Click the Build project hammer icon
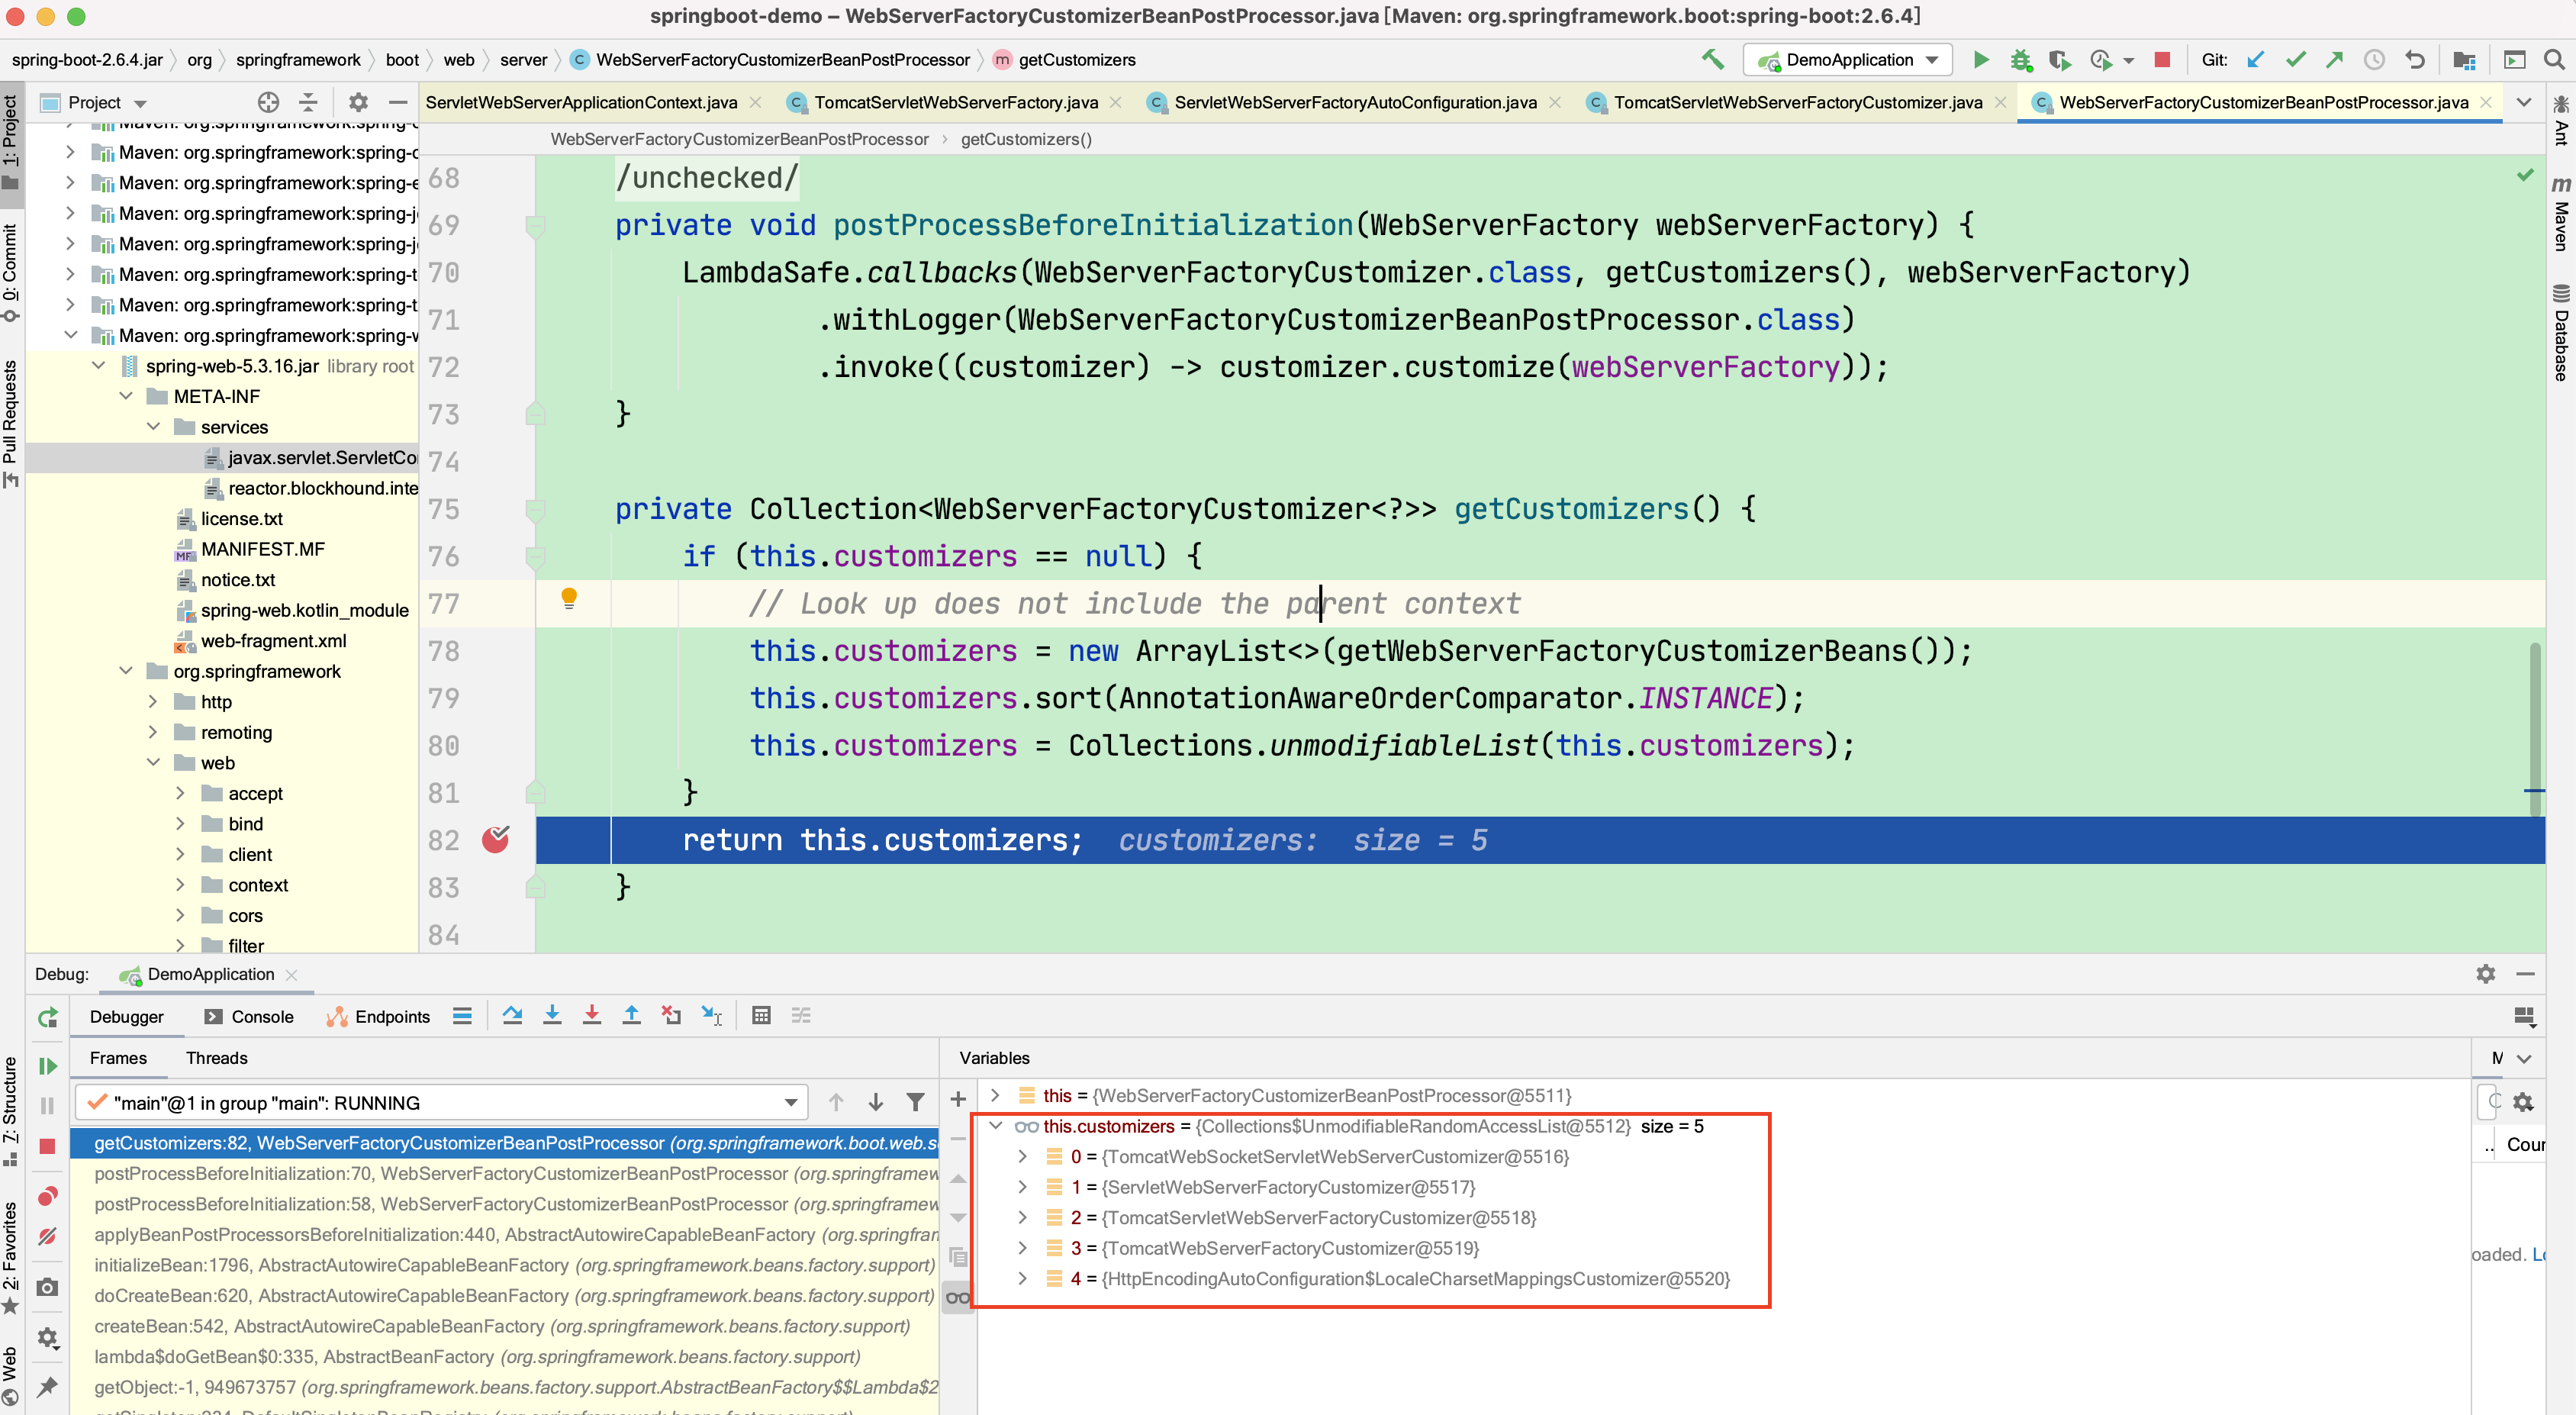 [1712, 60]
